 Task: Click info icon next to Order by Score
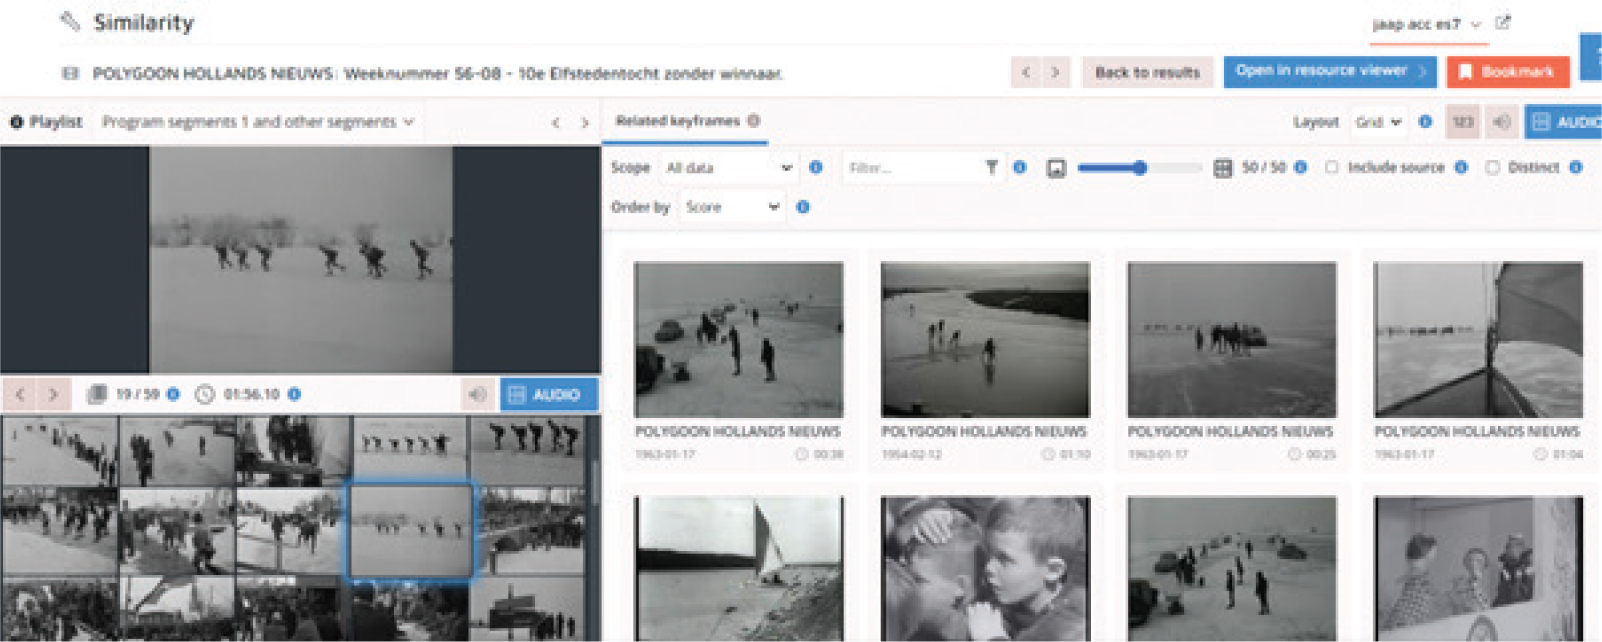tap(803, 207)
